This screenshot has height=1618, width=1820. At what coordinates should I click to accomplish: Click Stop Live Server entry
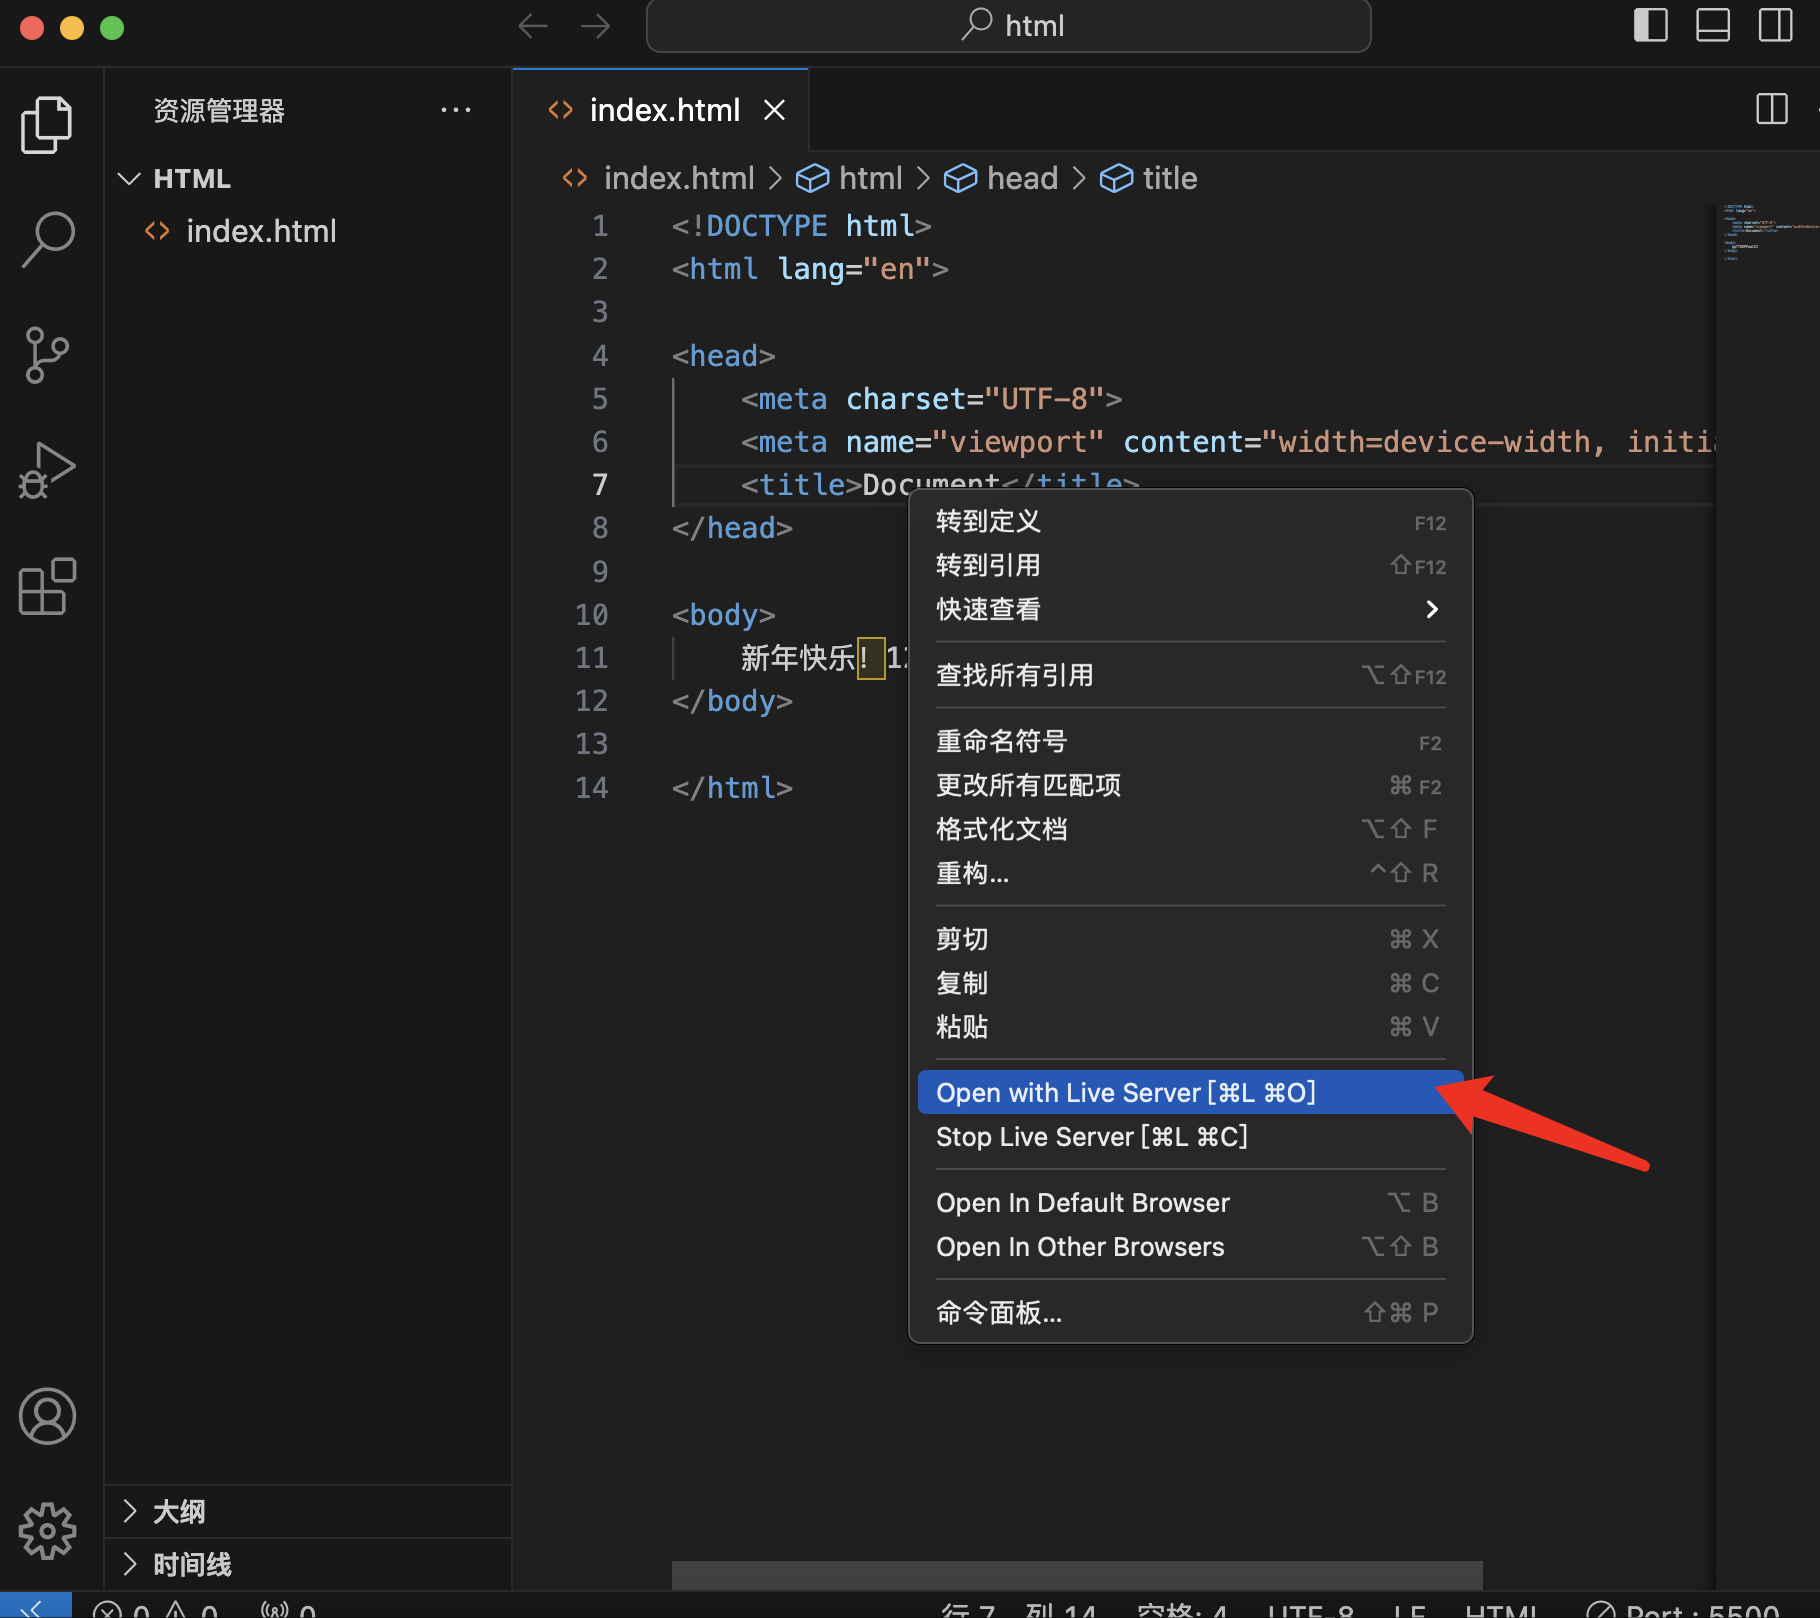1190,1137
